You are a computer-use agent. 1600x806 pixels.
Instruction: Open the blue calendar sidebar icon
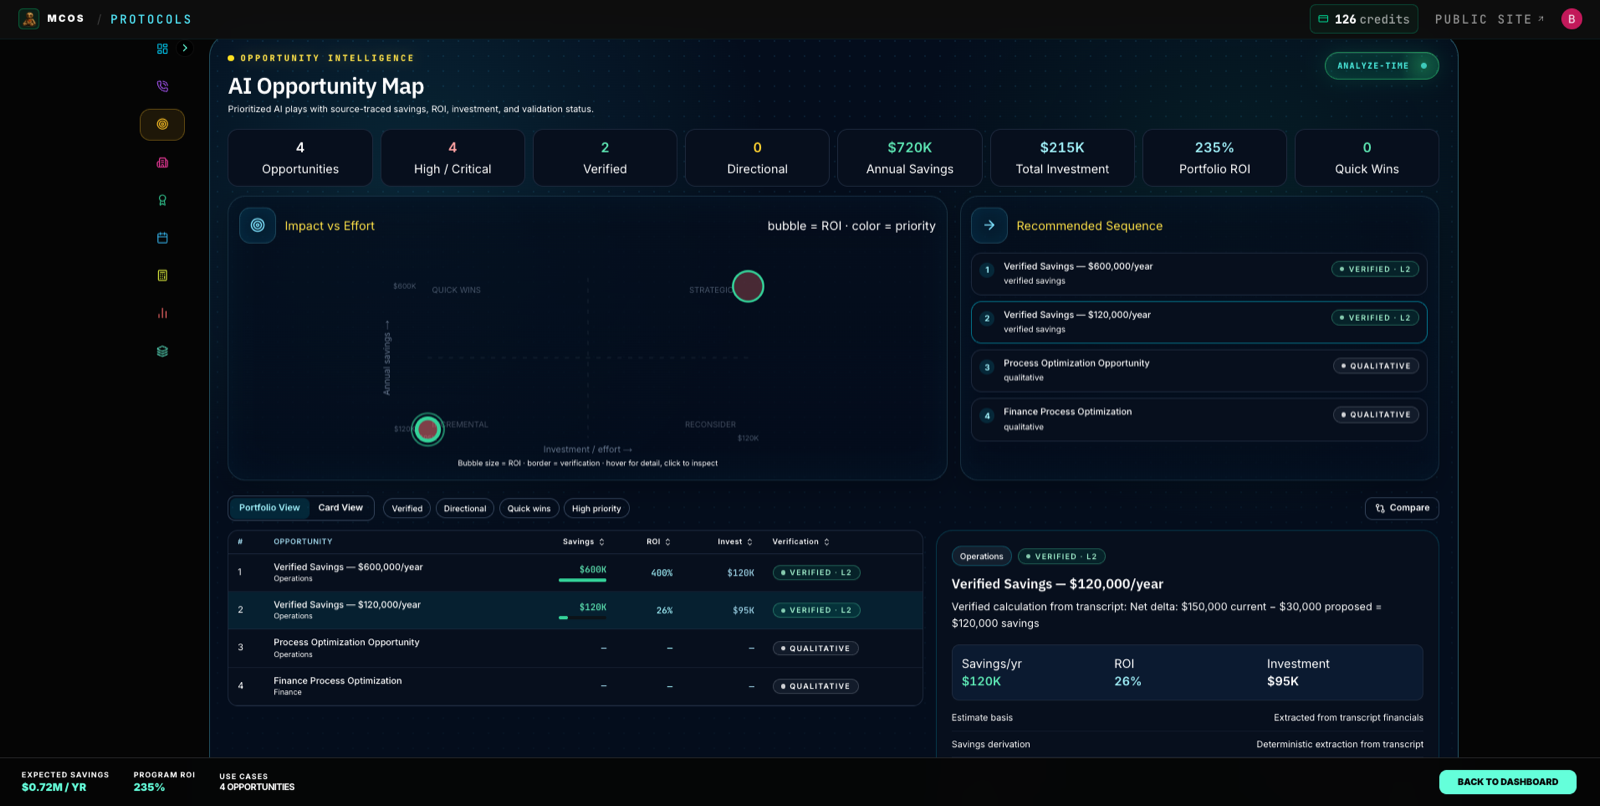[x=162, y=238]
